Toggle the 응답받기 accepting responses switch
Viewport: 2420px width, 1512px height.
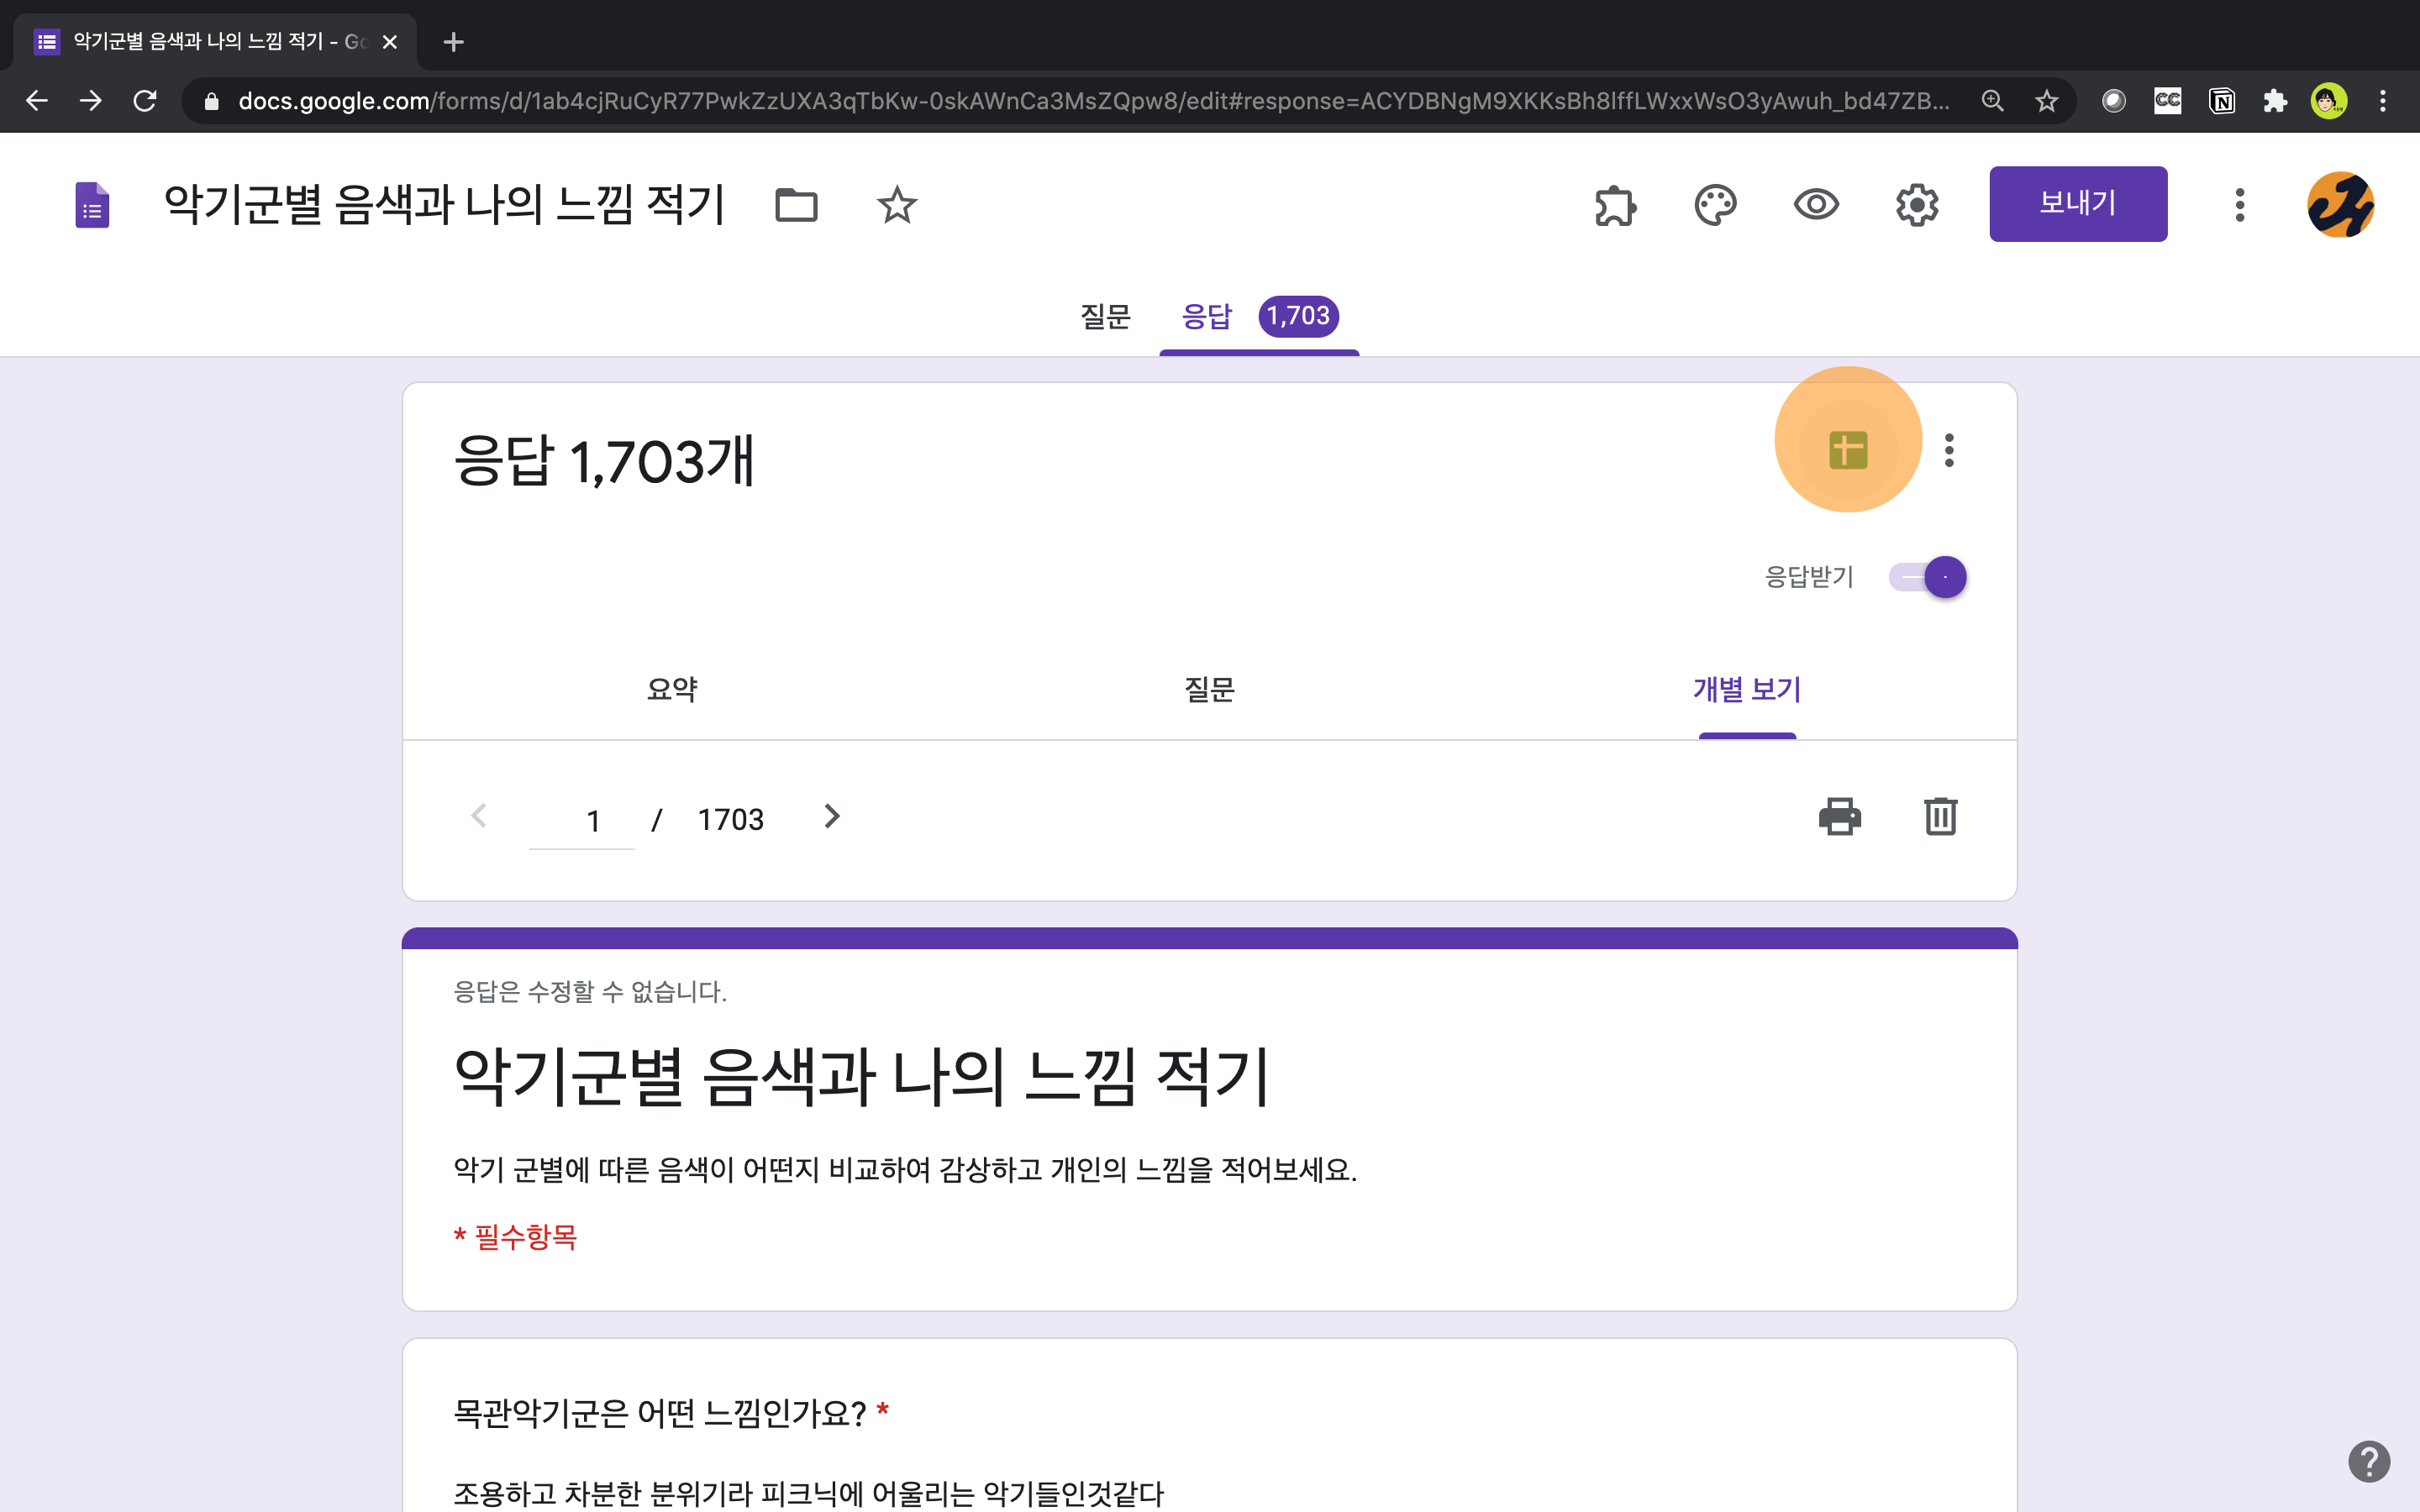pyautogui.click(x=1928, y=577)
